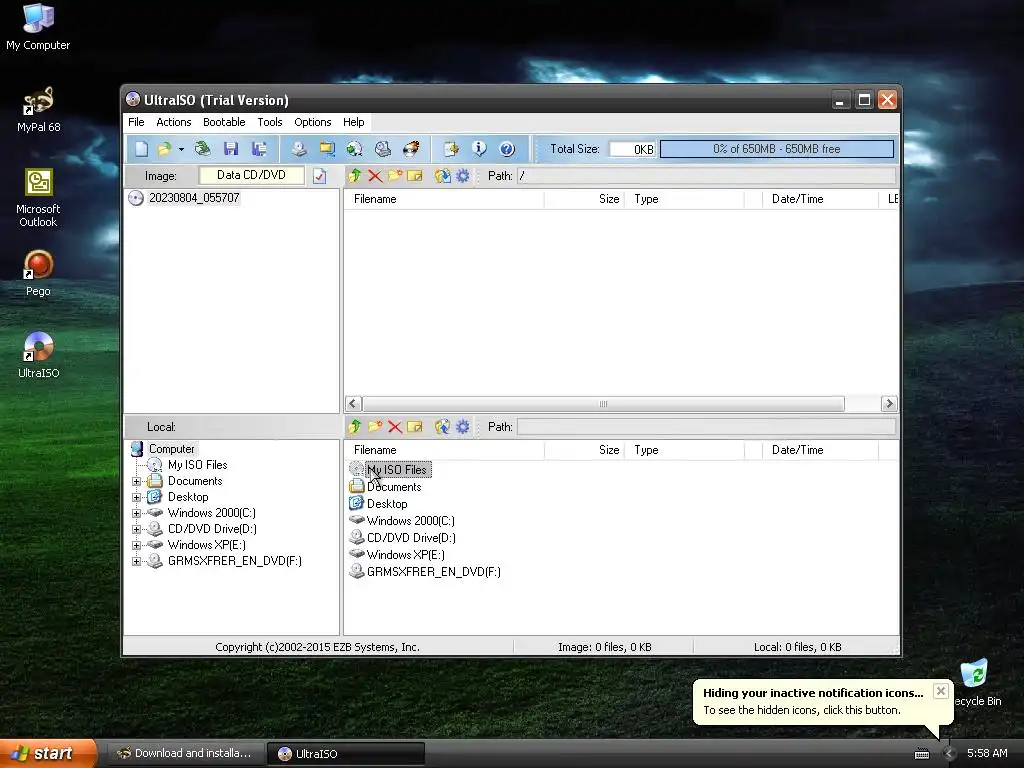1024x768 pixels.
Task: Click the Mount to virtual drive icon
Action: coord(383,149)
